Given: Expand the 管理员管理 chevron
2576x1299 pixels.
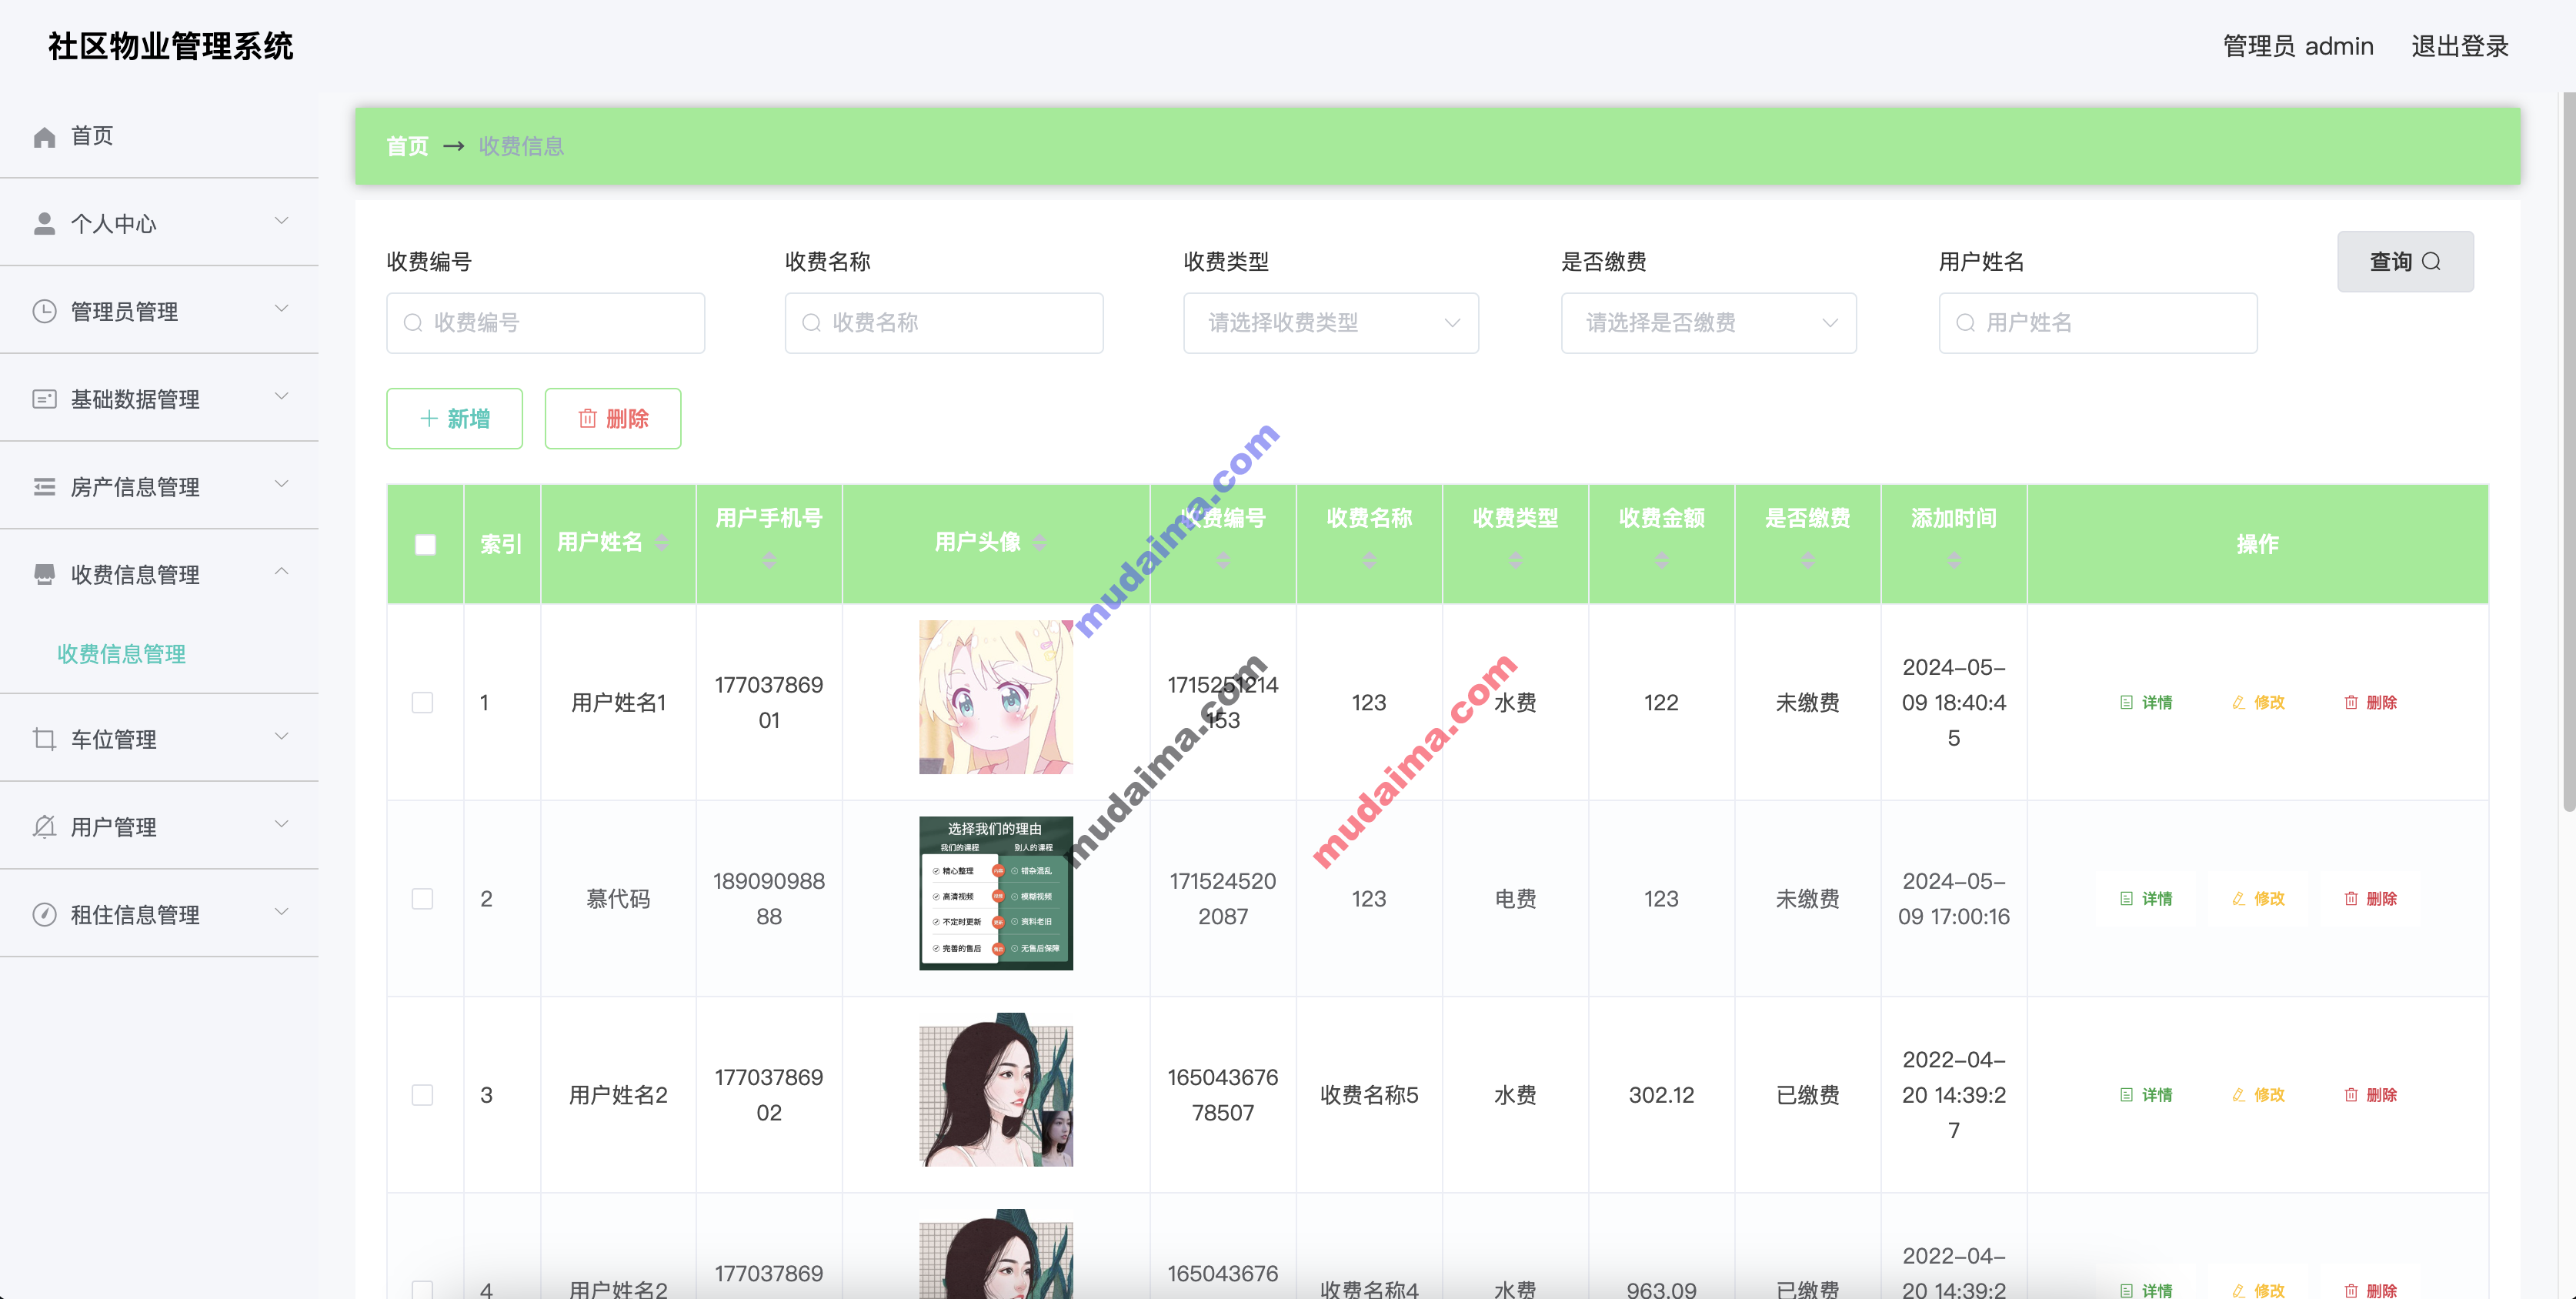Looking at the screenshot, I should point(282,308).
